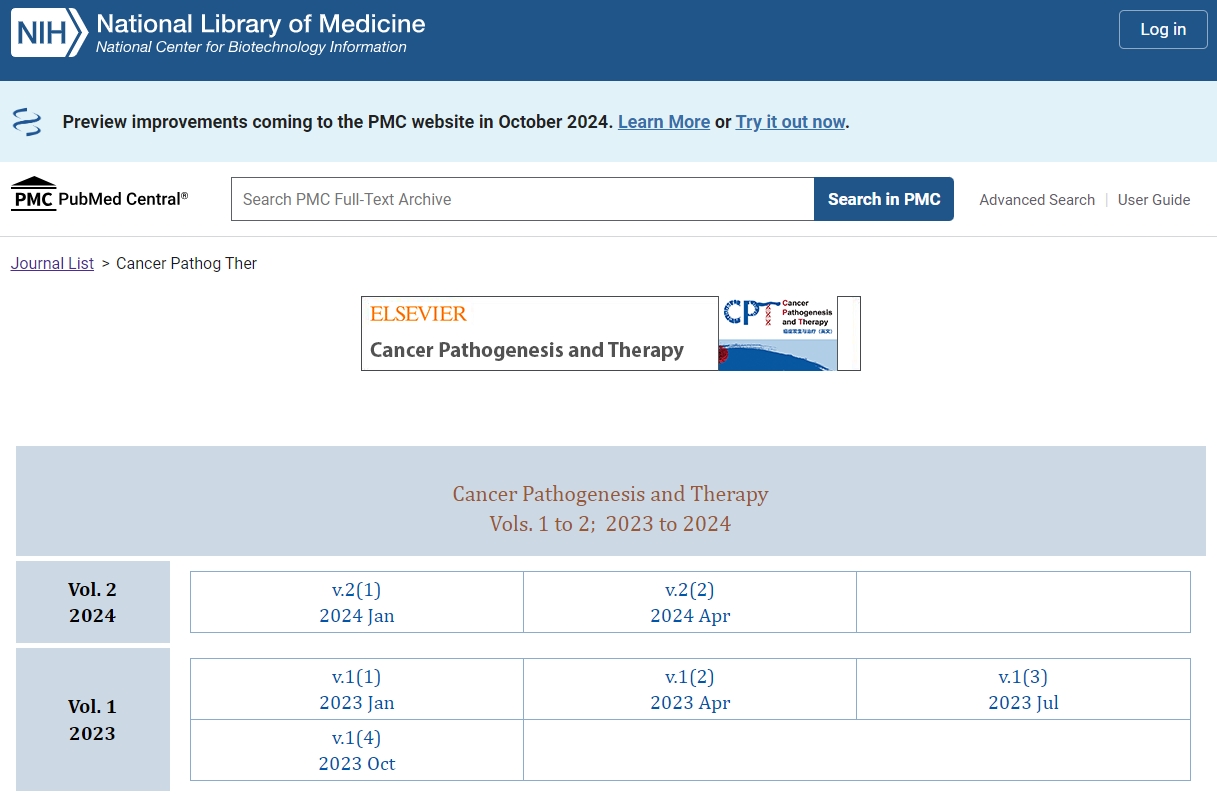The width and height of the screenshot is (1217, 794).
Task: Open issue v.2(1) 2024 Jan
Action: pyautogui.click(x=357, y=603)
